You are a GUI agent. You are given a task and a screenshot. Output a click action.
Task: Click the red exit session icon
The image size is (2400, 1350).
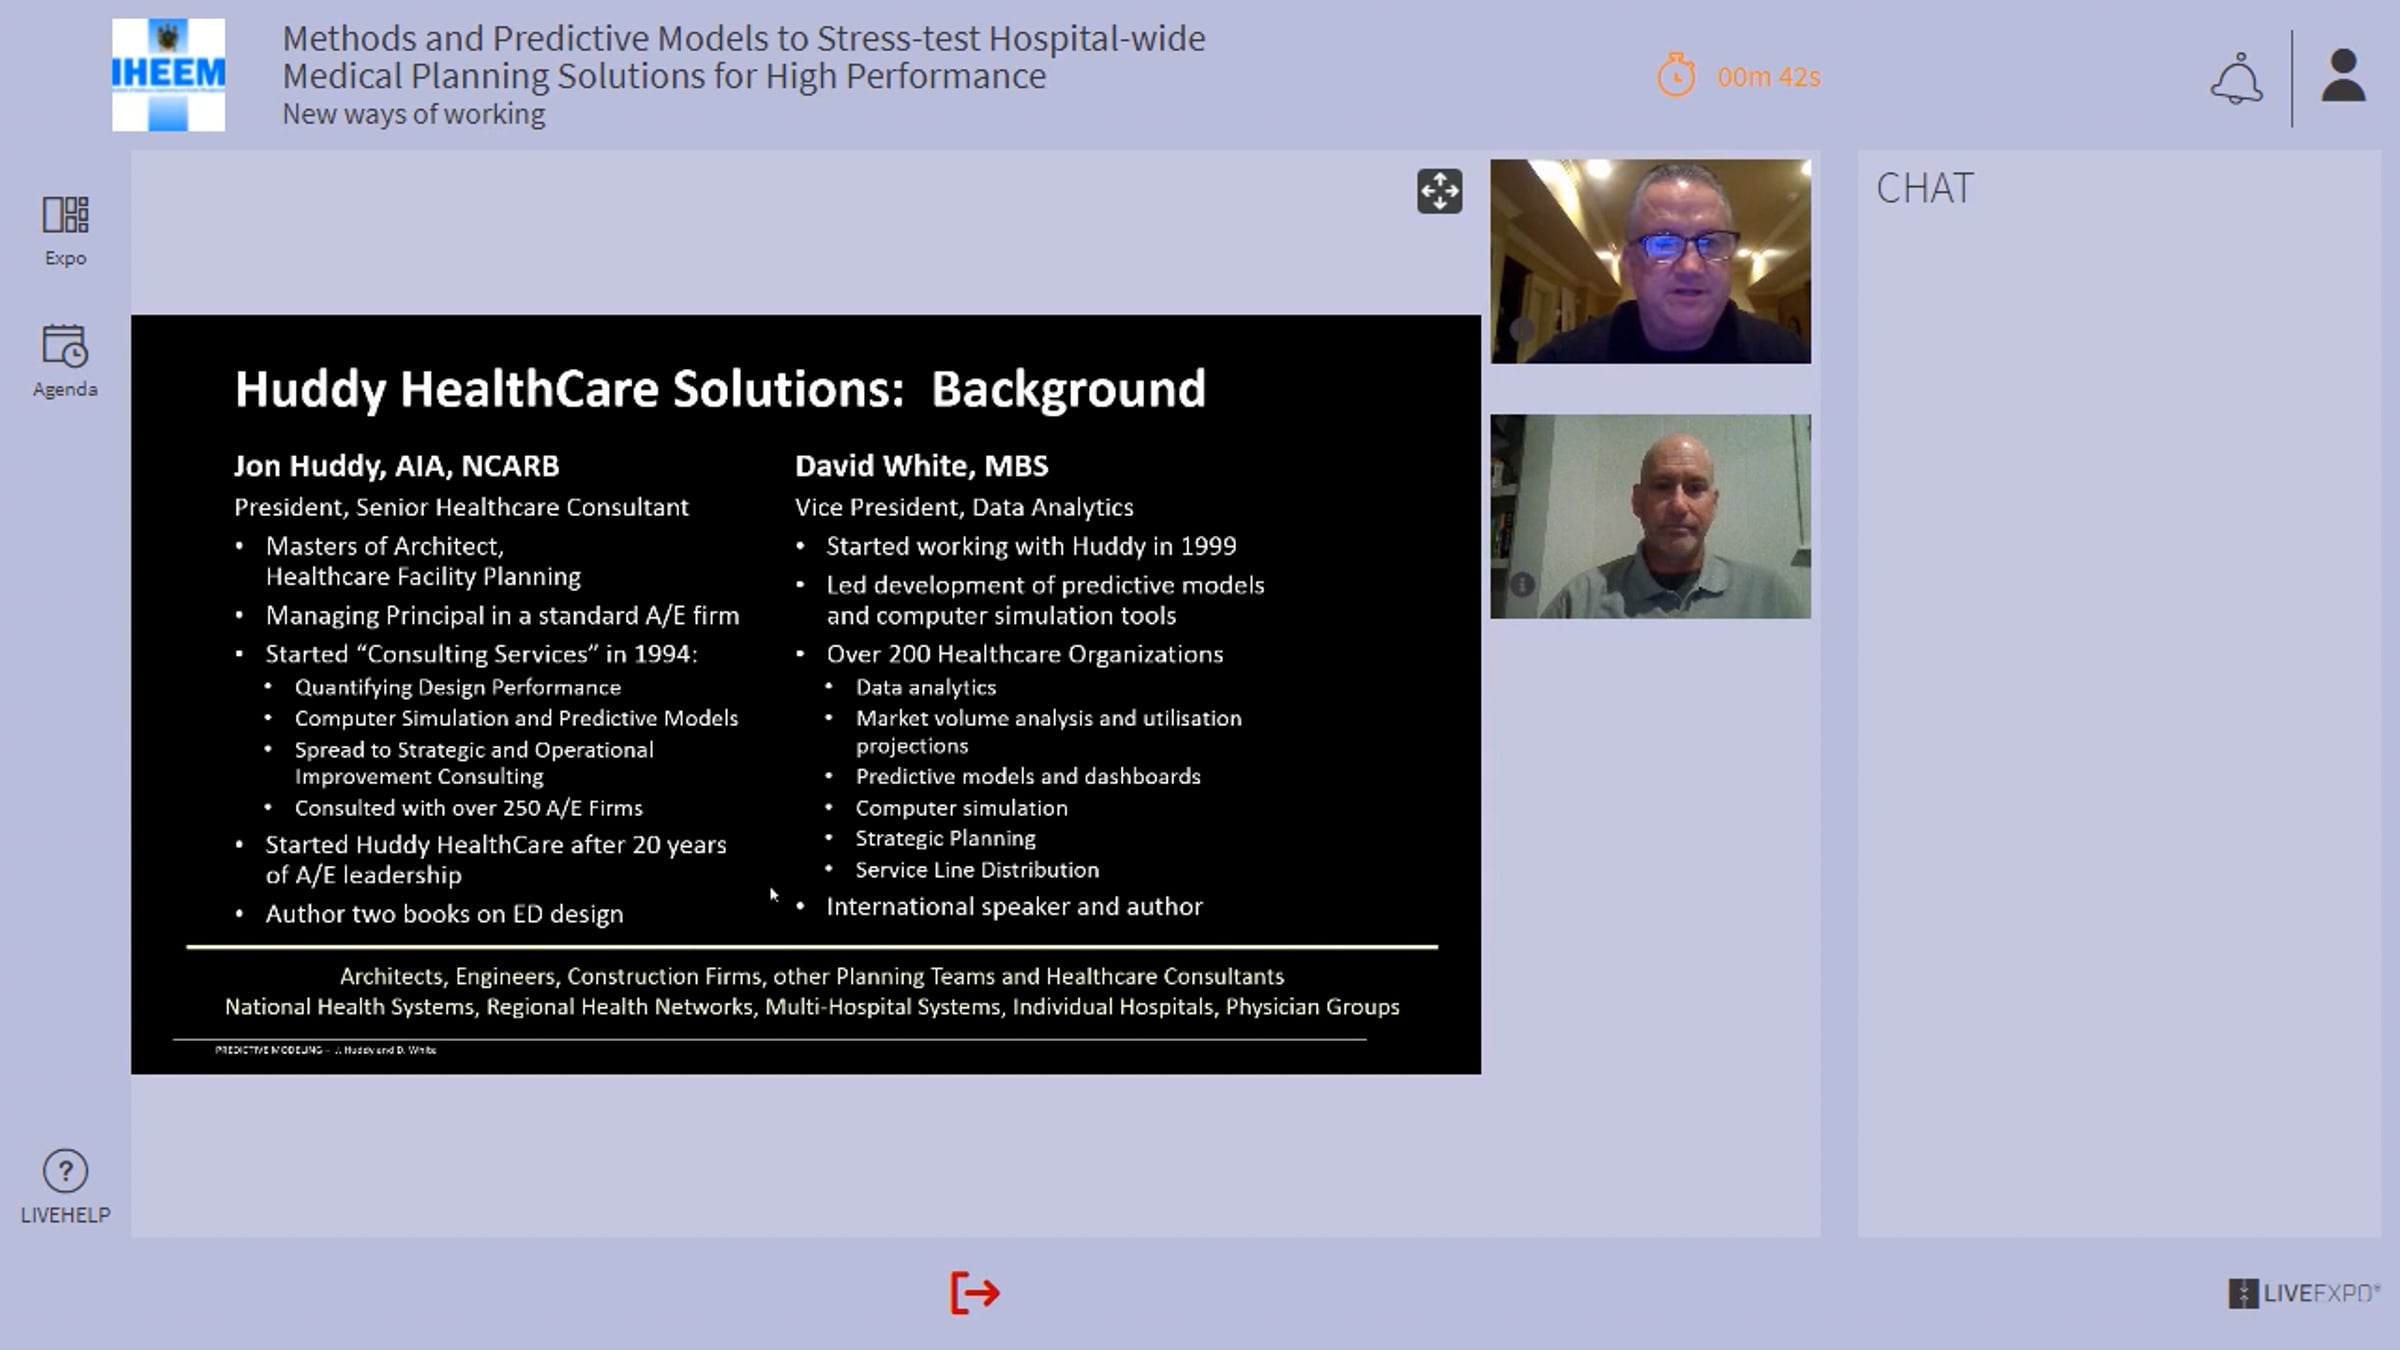[x=974, y=1293]
